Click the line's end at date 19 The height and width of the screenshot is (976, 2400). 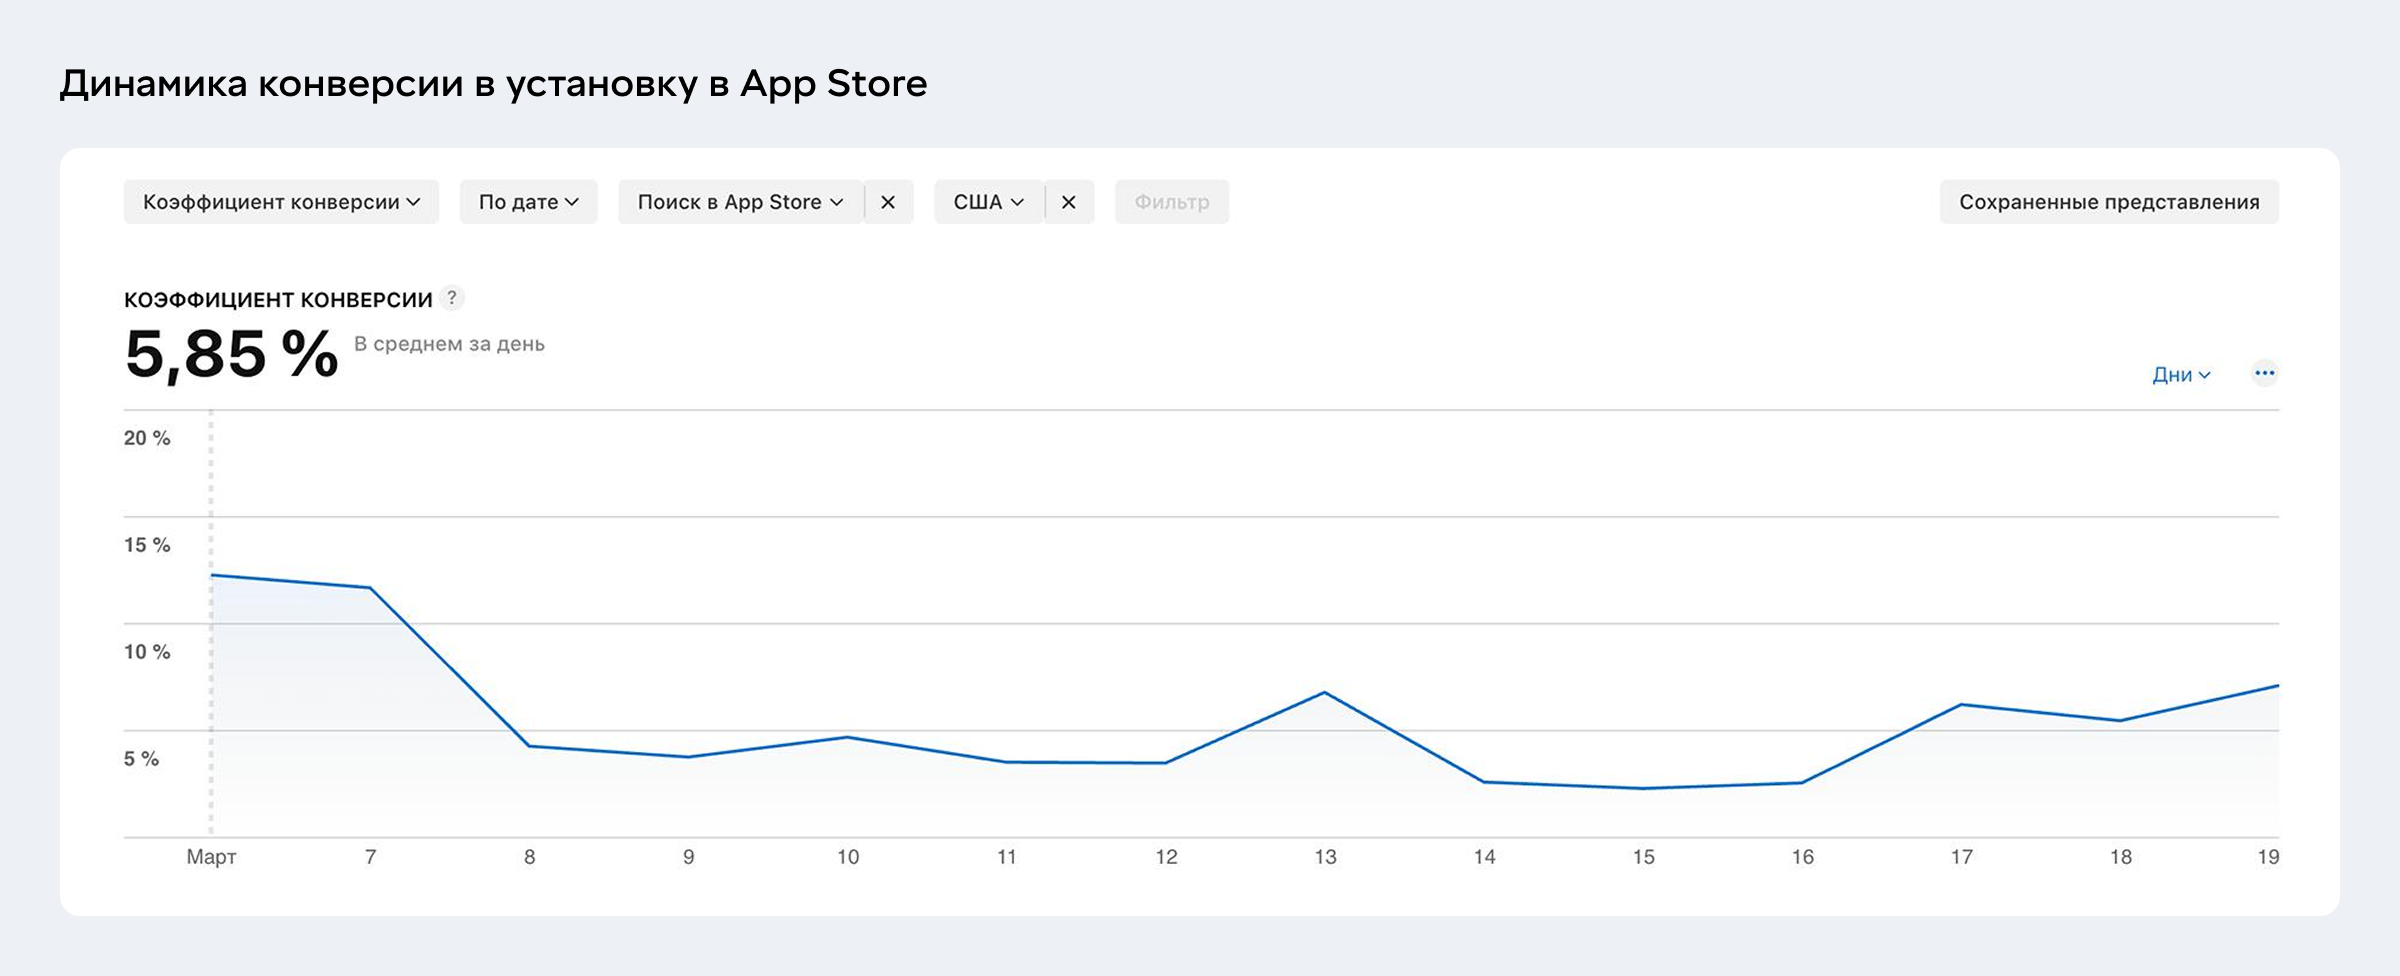point(2277,686)
